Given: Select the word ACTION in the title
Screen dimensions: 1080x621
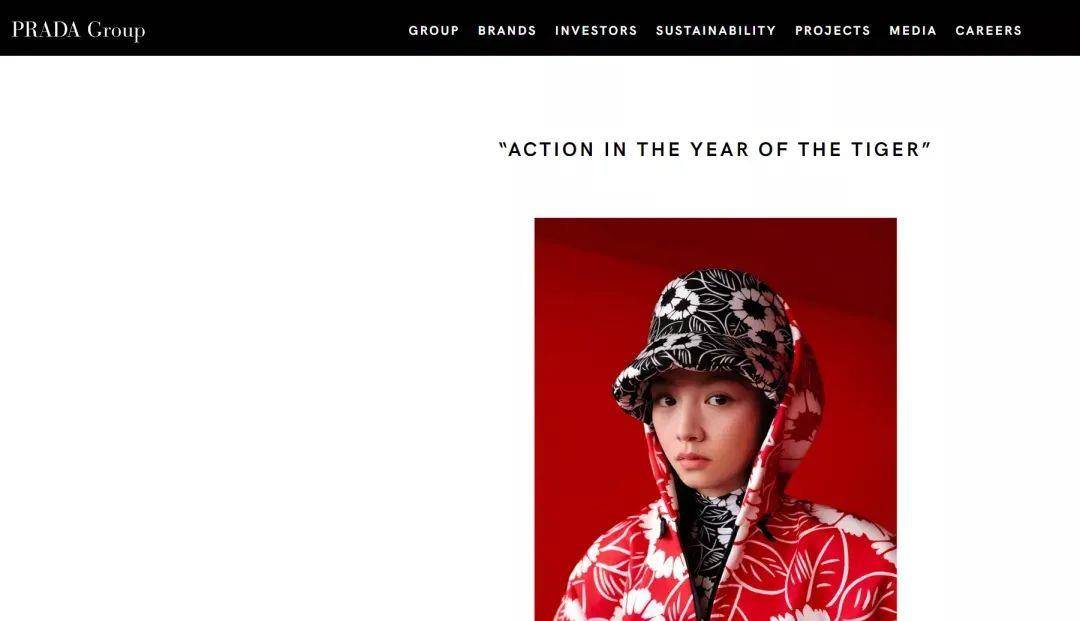Looking at the screenshot, I should pyautogui.click(x=550, y=149).
